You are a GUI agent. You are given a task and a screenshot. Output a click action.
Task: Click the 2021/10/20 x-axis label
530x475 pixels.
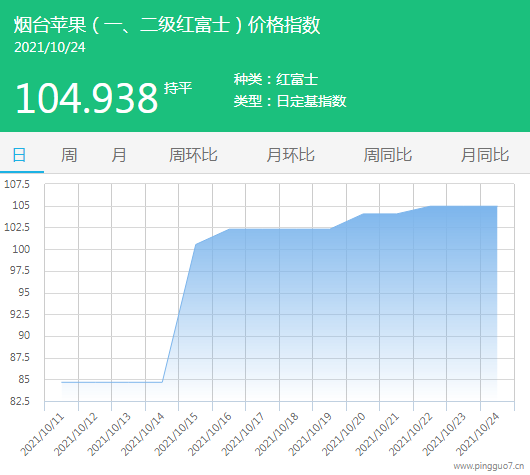343,434
